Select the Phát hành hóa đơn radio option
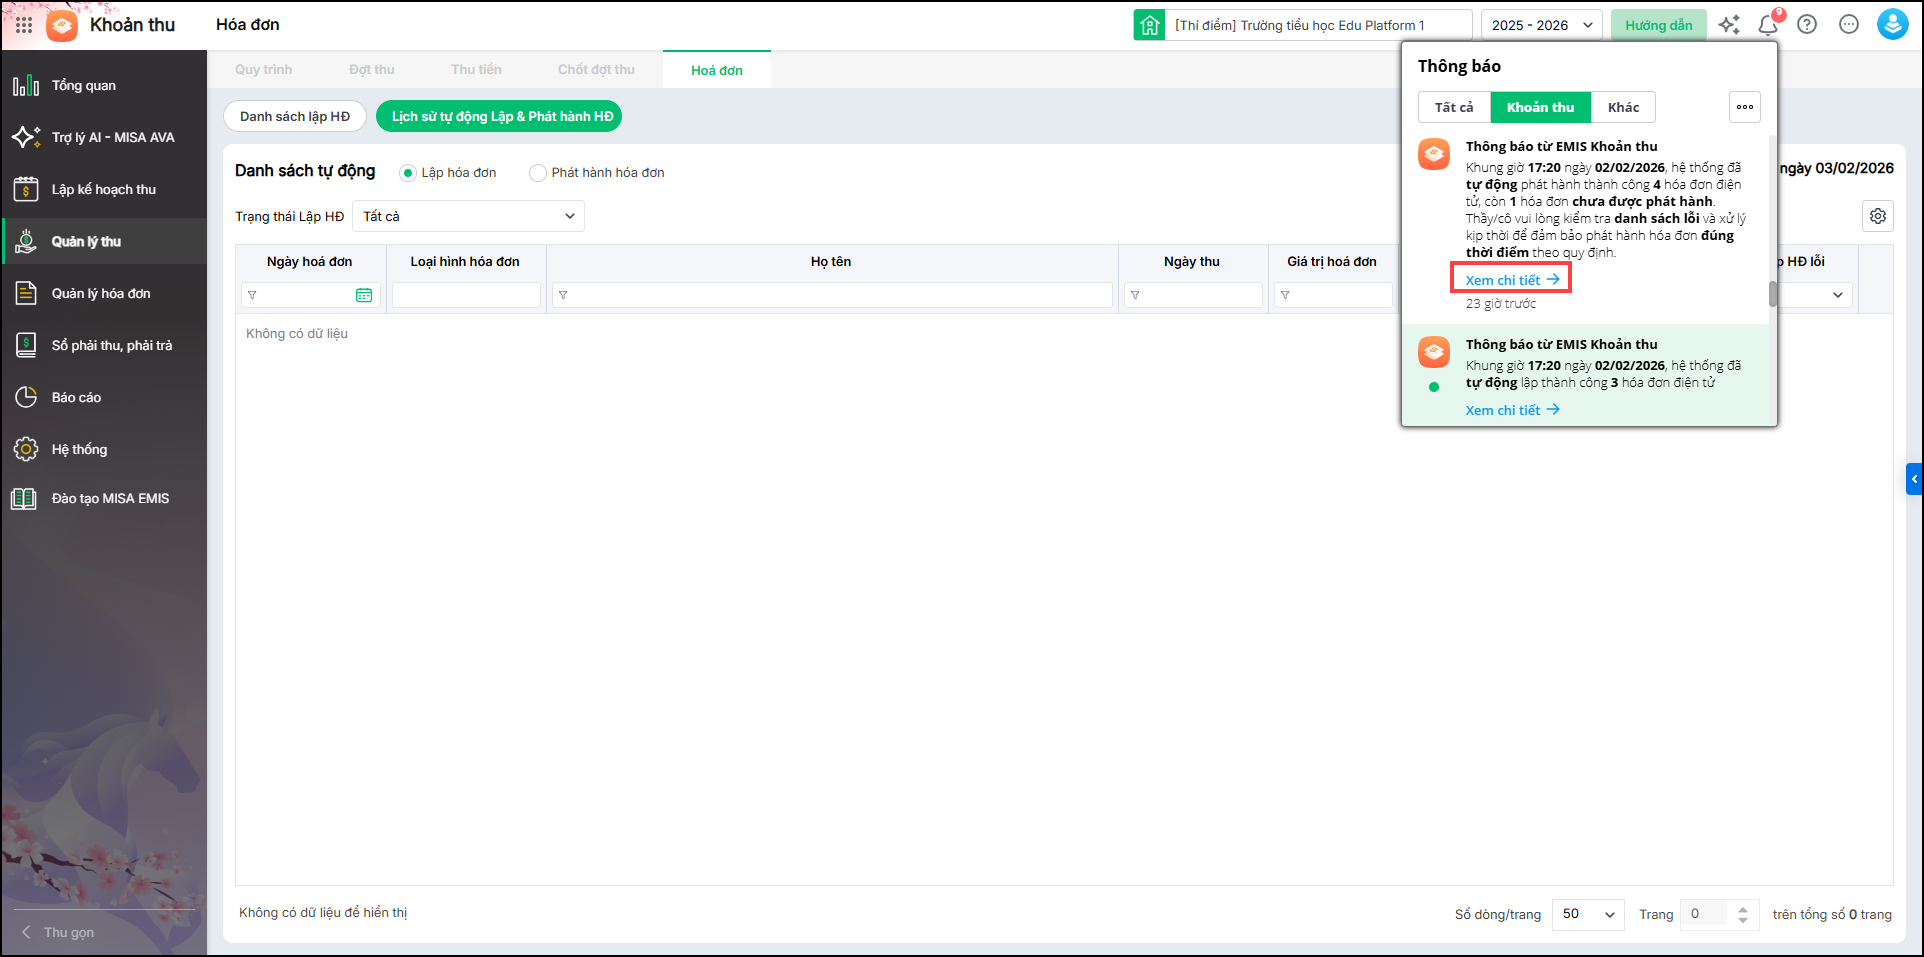 click(x=538, y=173)
